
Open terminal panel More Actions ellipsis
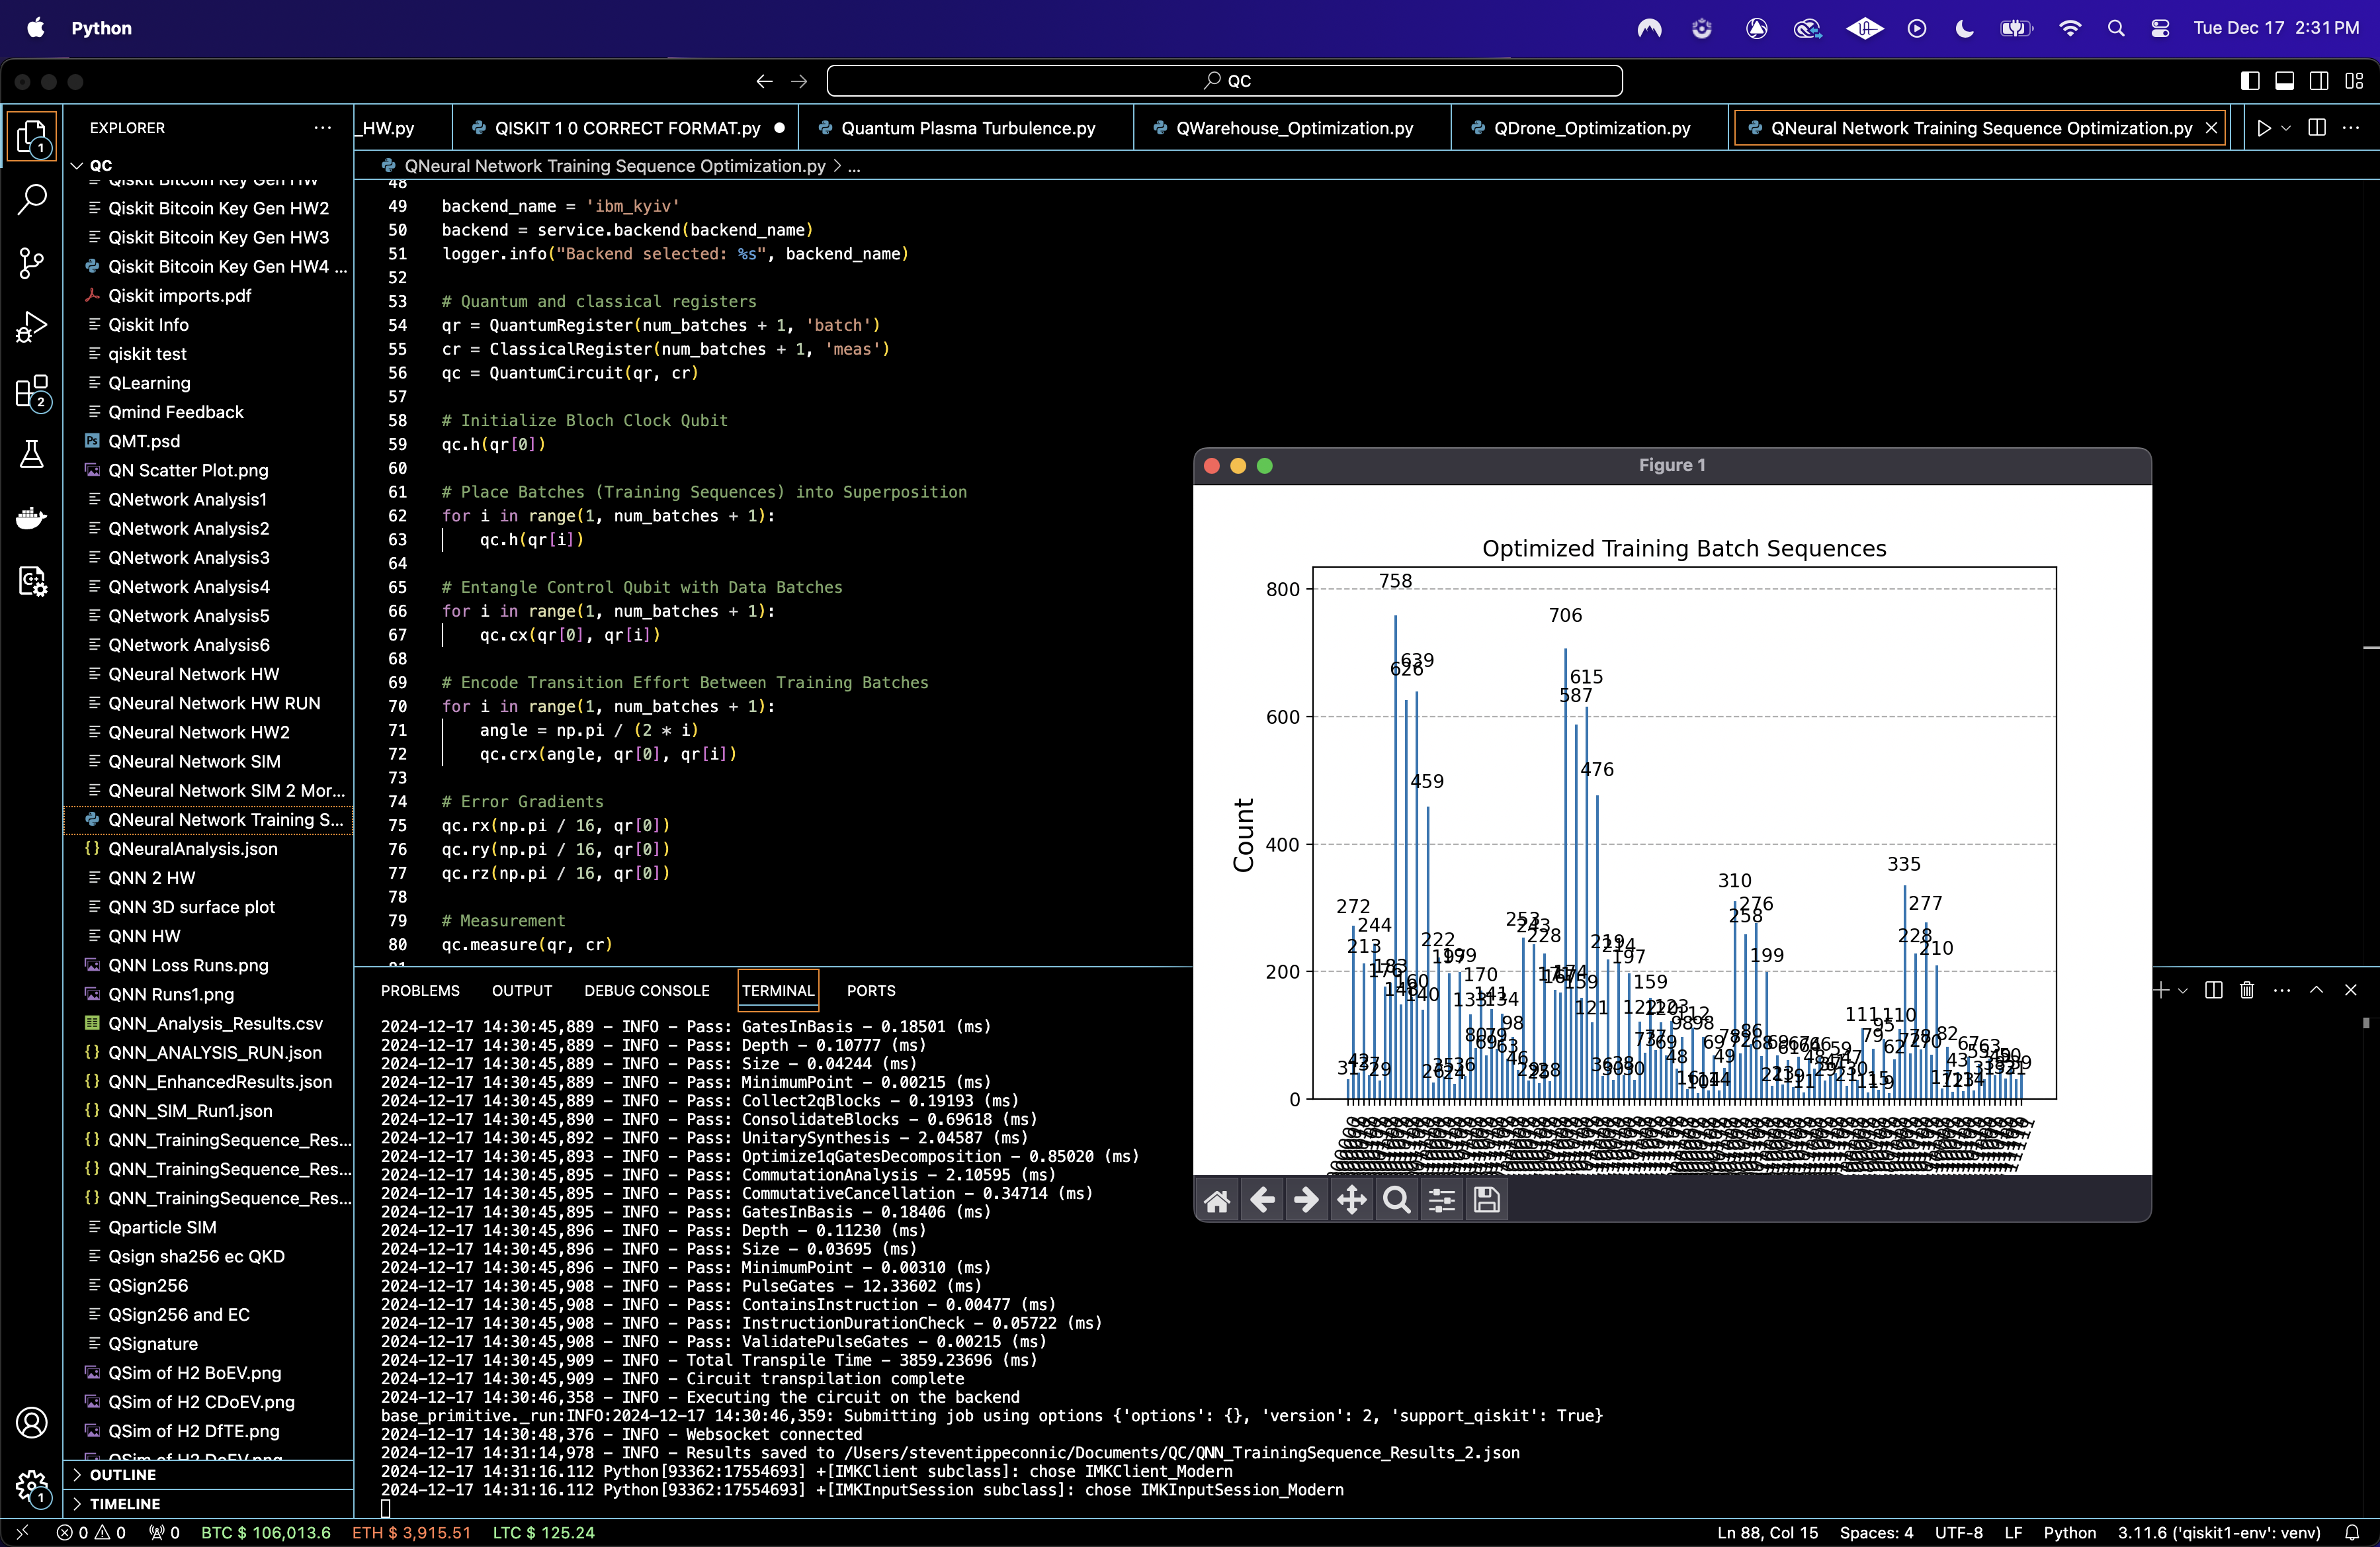point(2281,990)
